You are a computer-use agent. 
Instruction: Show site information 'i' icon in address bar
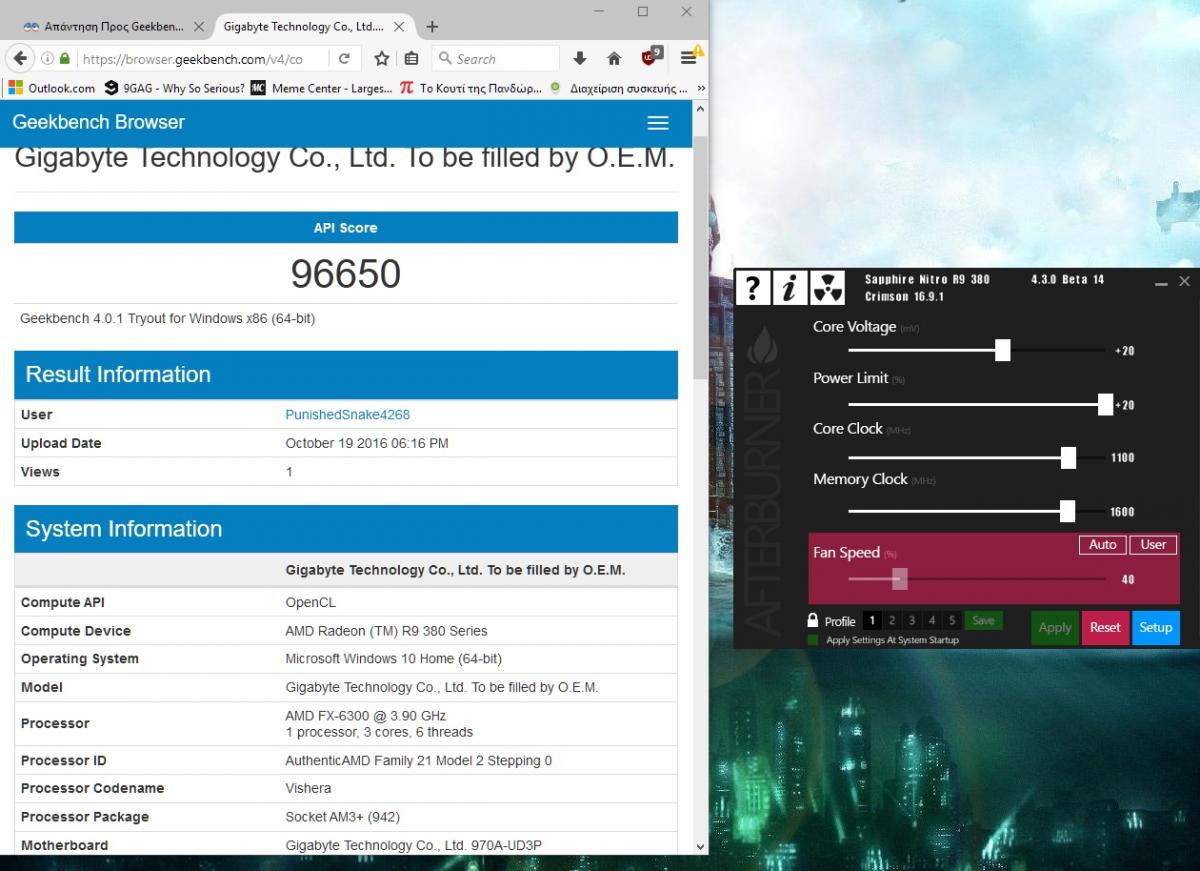[47, 58]
